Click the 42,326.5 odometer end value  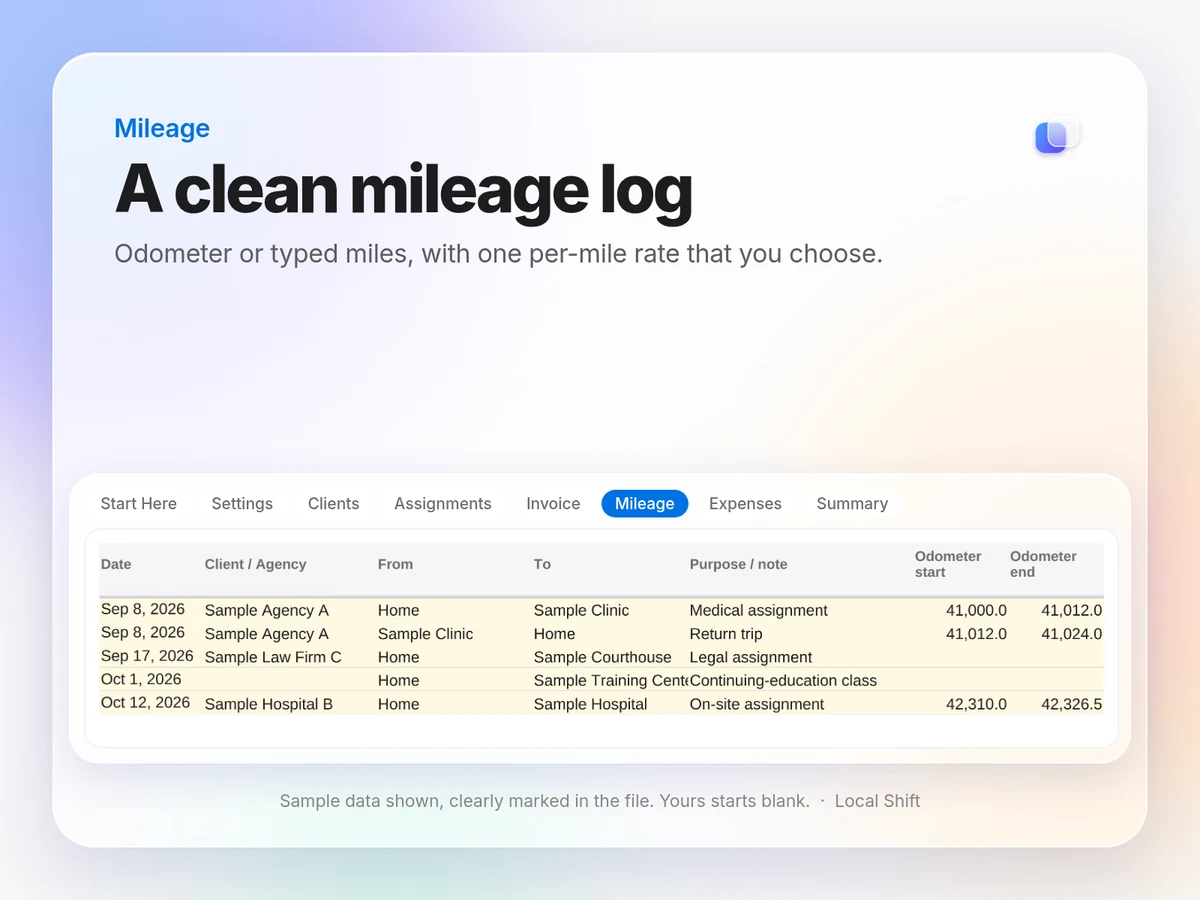1071,704
